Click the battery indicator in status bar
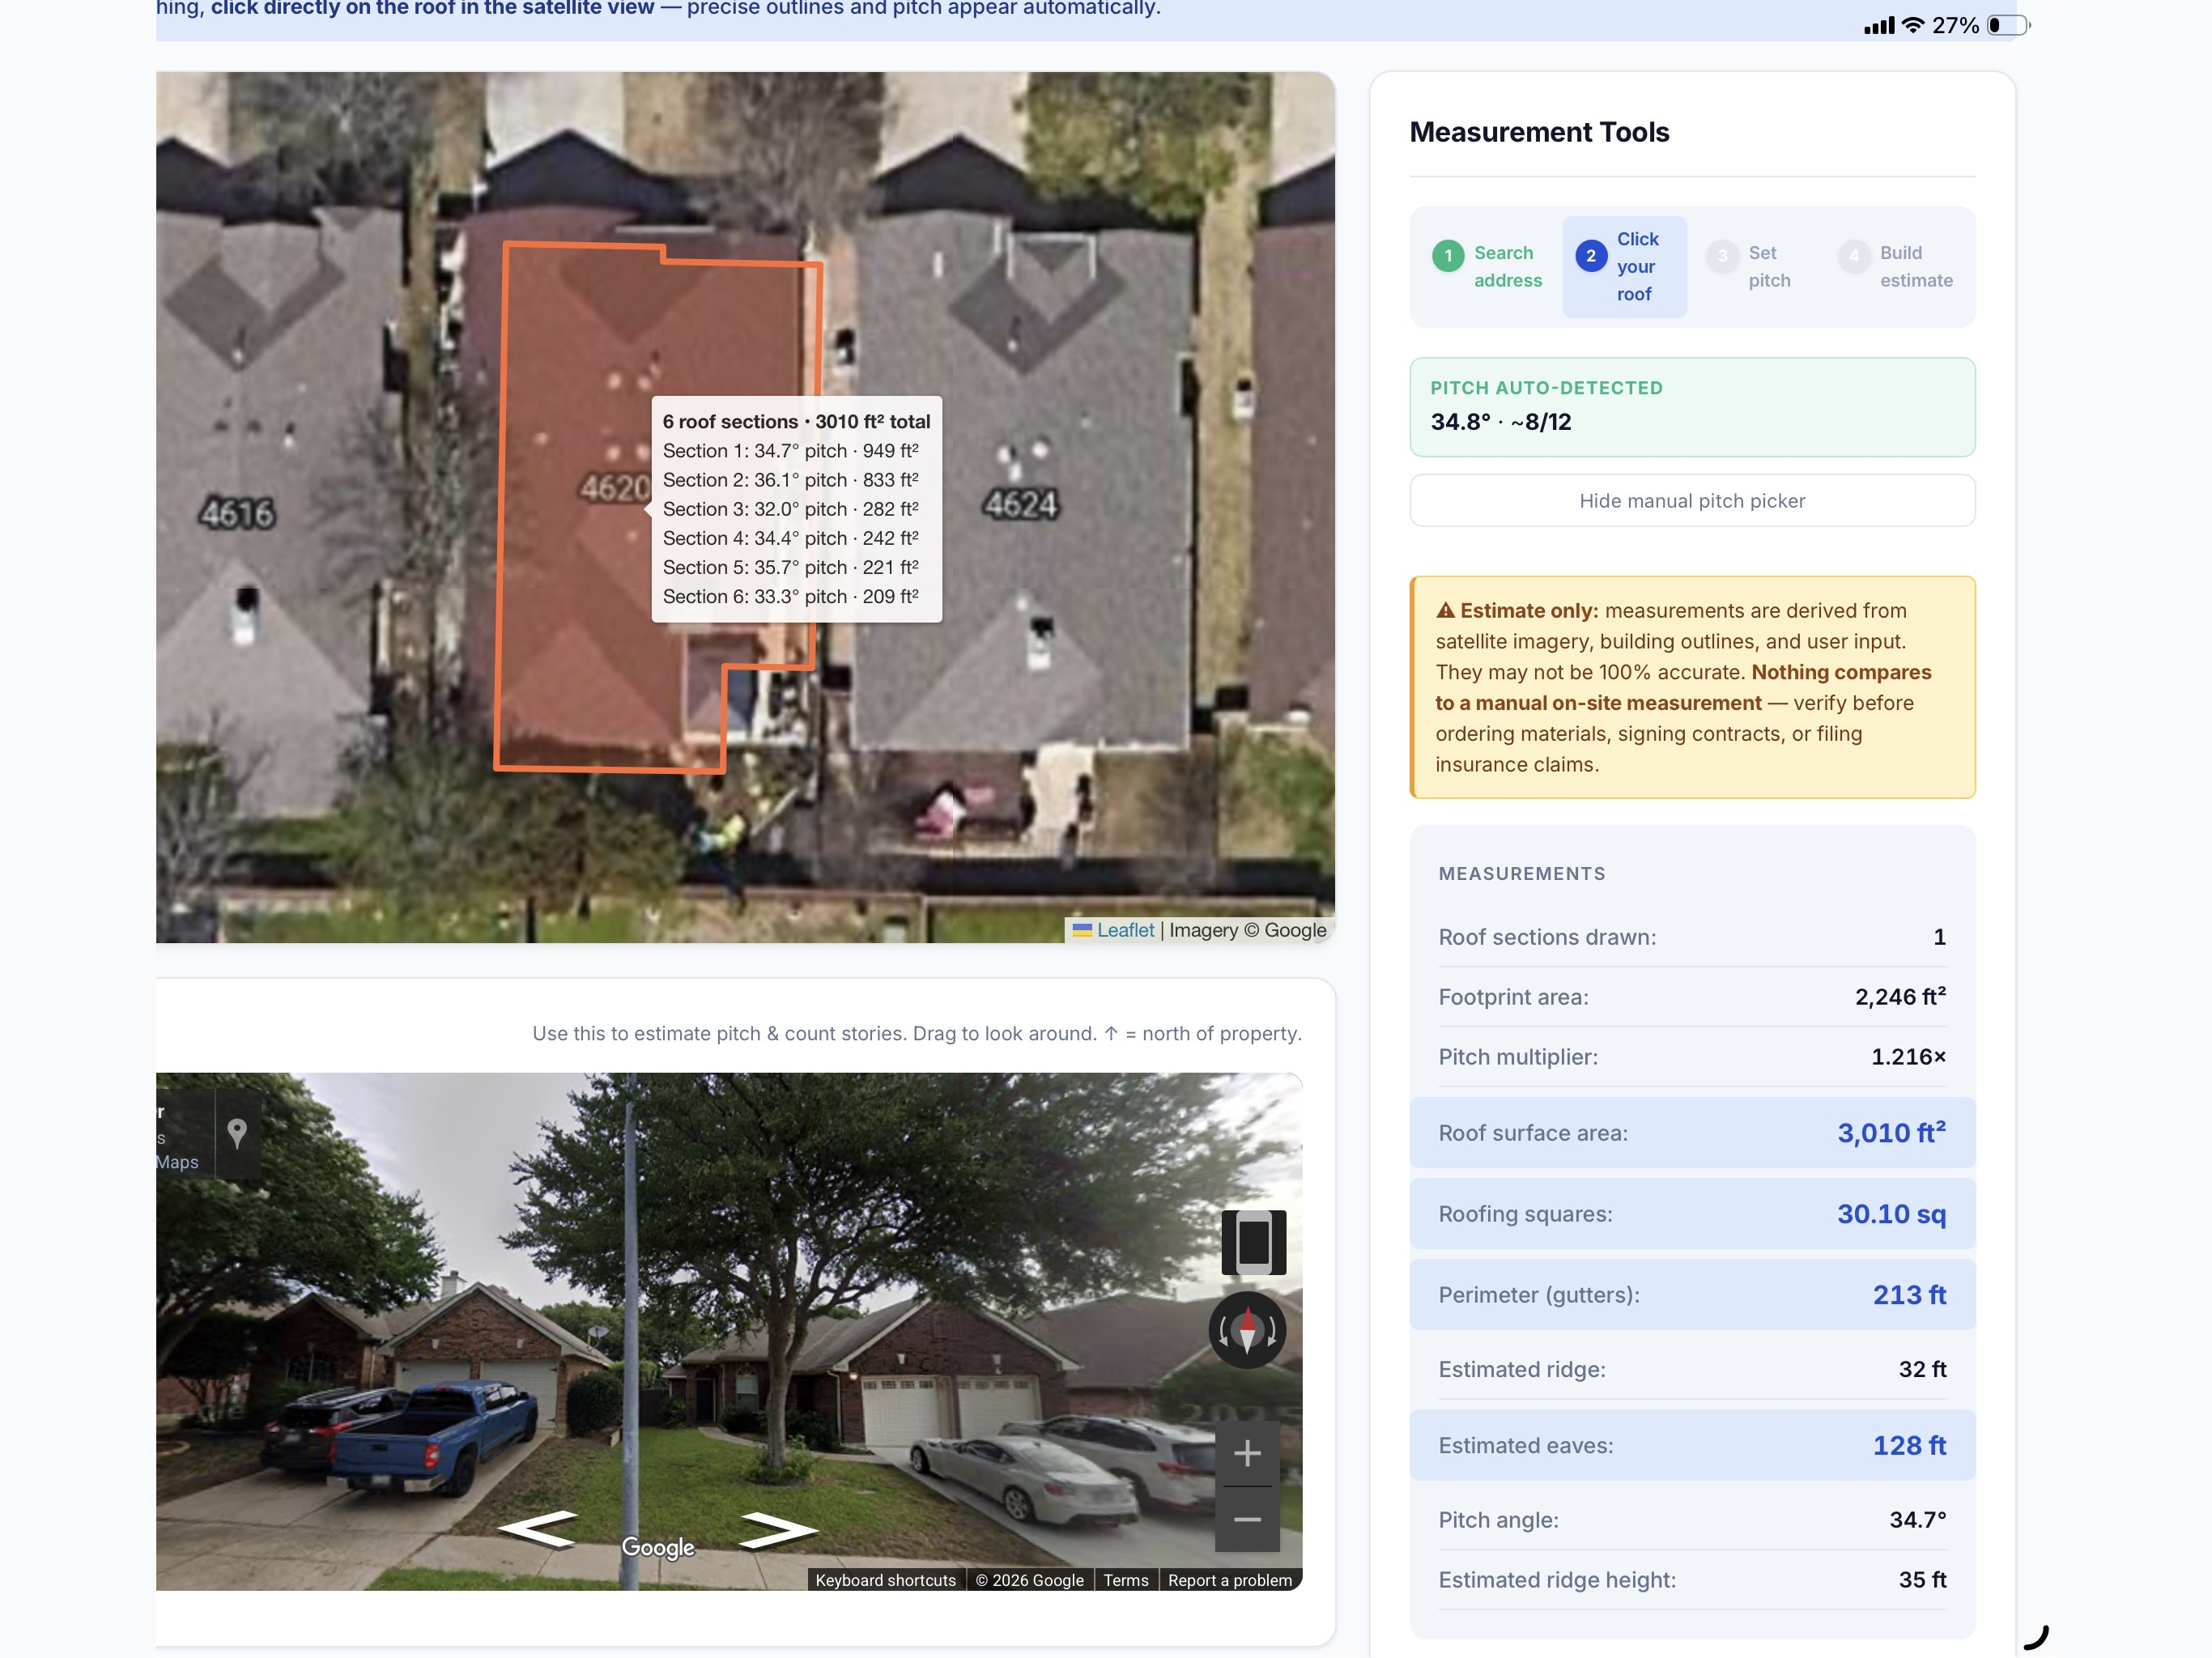This screenshot has height=1658, width=2212. [2009, 25]
